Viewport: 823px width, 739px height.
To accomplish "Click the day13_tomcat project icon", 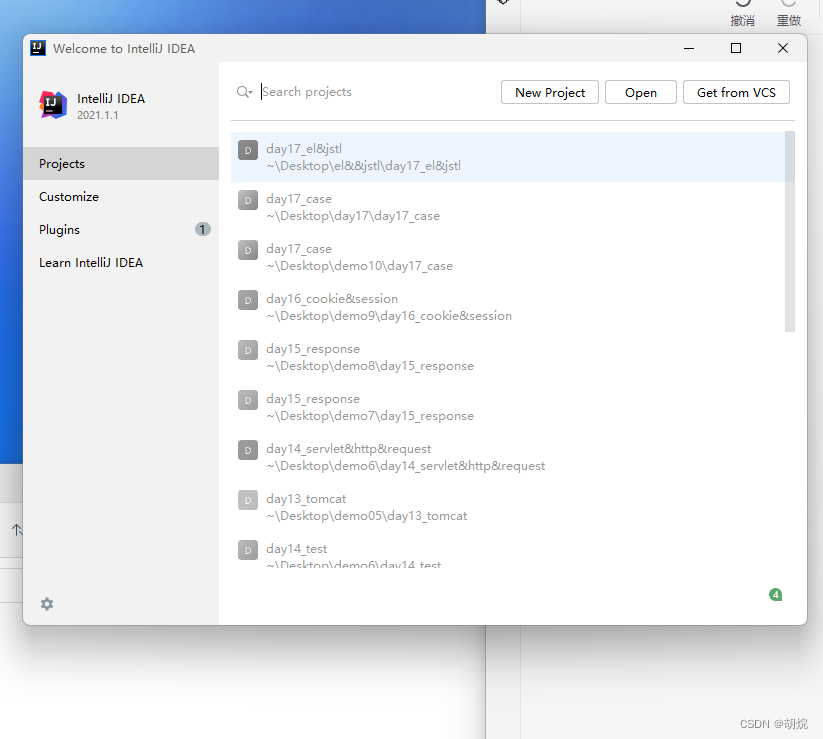I will pyautogui.click(x=248, y=500).
